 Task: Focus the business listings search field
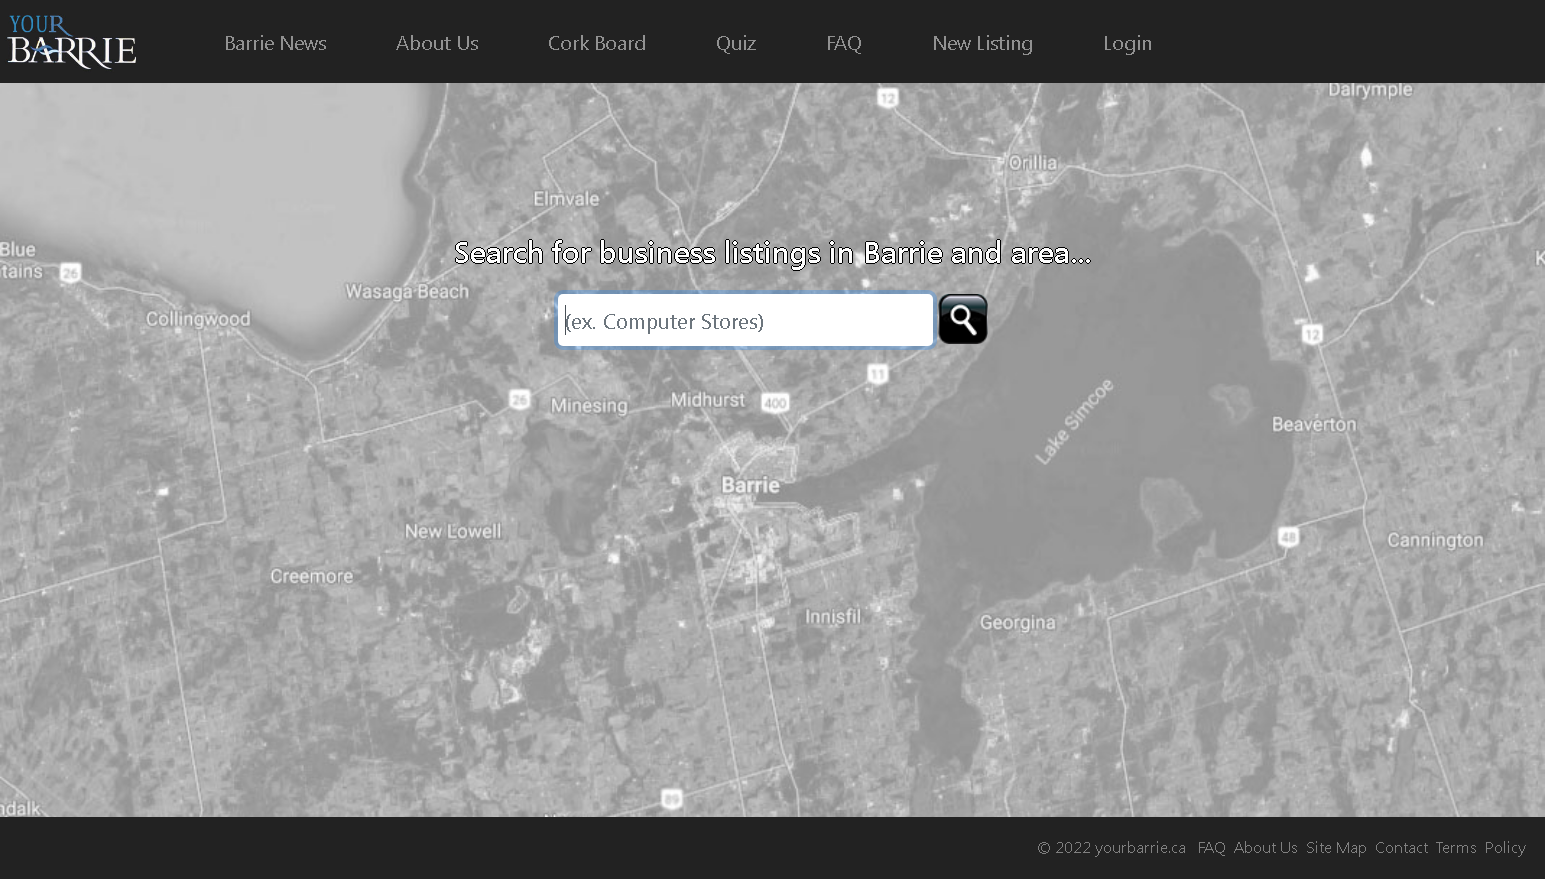pyautogui.click(x=745, y=320)
